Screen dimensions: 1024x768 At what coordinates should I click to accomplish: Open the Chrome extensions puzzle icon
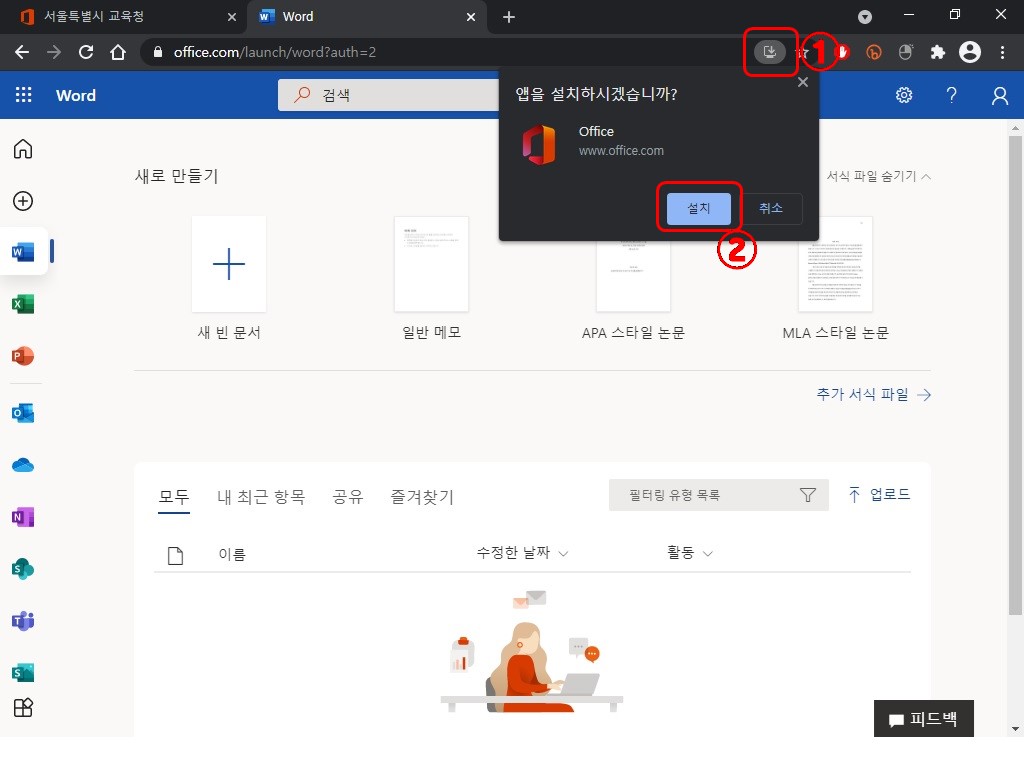[938, 52]
